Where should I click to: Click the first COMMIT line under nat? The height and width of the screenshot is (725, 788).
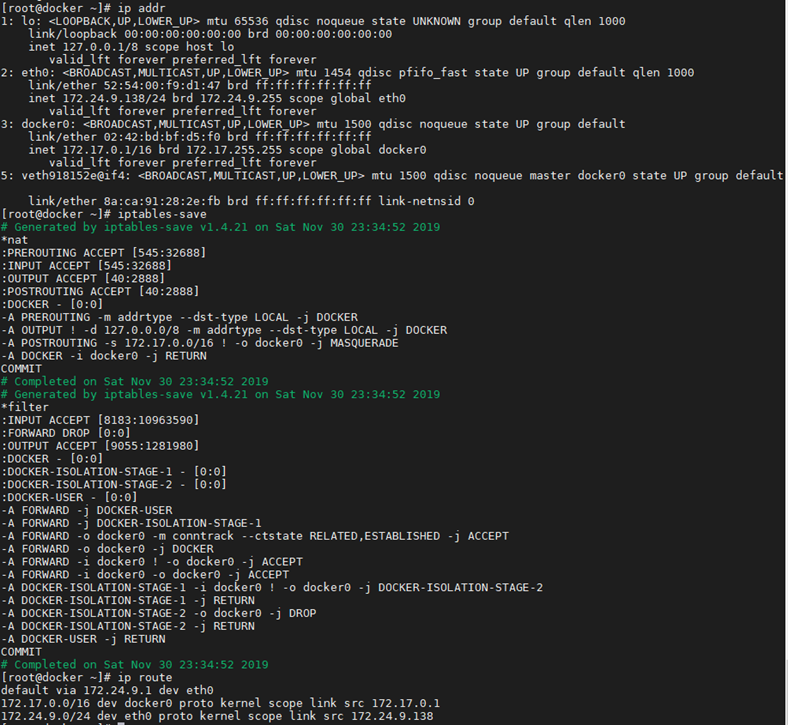click(x=22, y=368)
